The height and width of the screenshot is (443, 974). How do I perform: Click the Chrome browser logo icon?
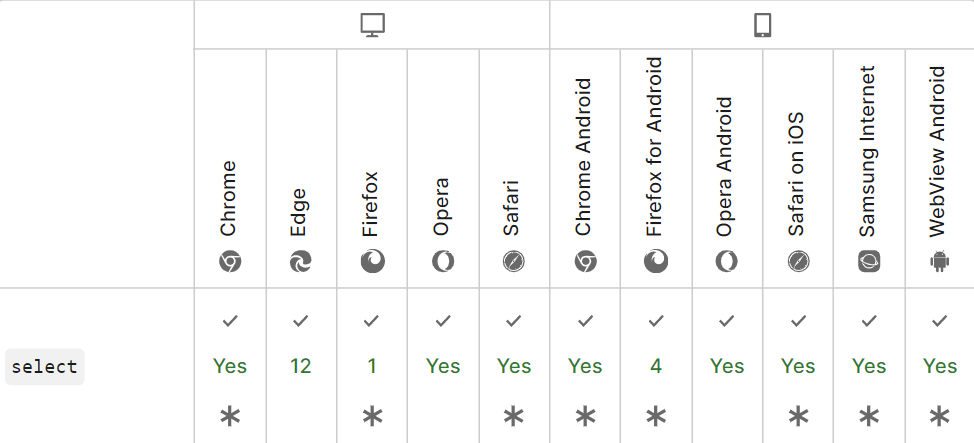point(230,262)
